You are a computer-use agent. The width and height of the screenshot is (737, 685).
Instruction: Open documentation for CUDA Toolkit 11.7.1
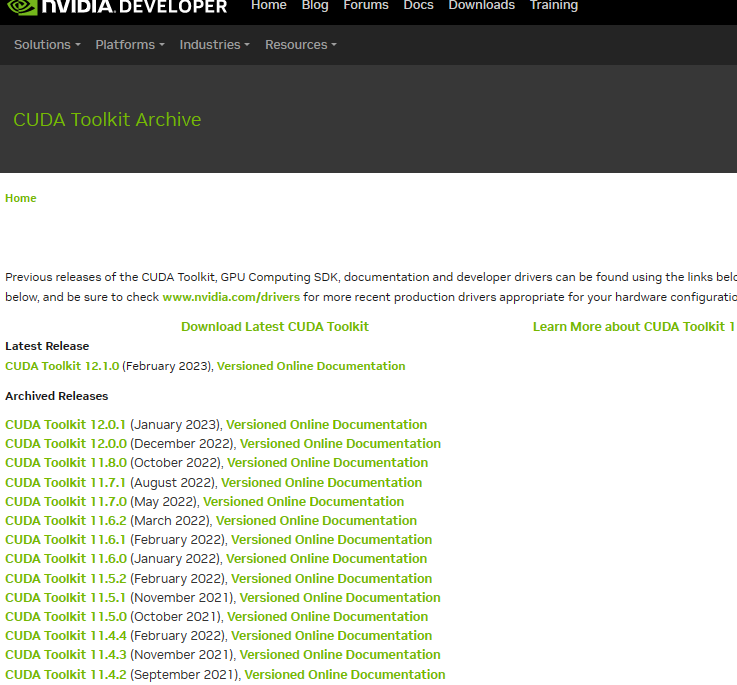(x=321, y=482)
